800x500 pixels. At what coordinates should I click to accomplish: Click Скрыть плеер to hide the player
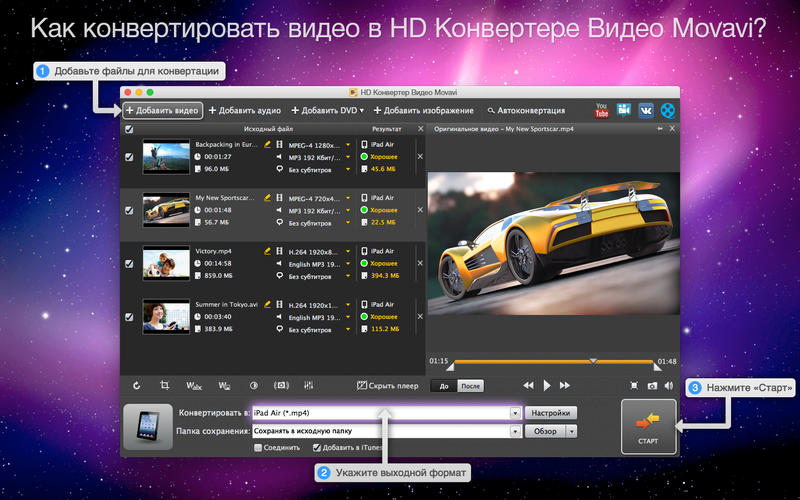[388, 386]
